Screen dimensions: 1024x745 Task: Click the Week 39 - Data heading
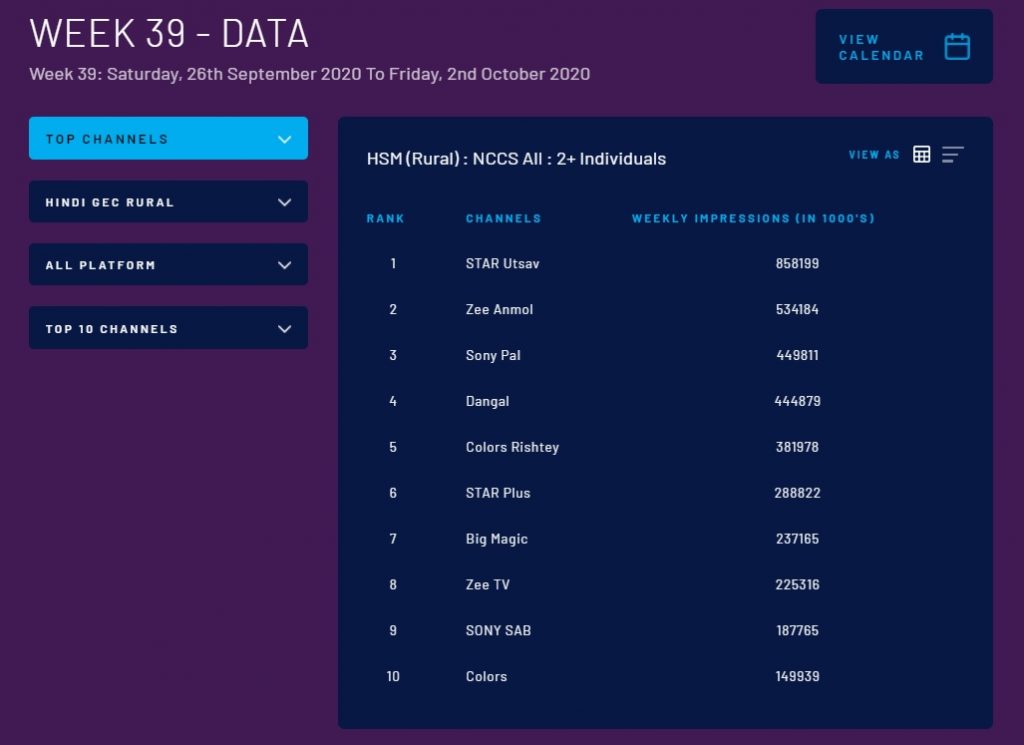169,34
